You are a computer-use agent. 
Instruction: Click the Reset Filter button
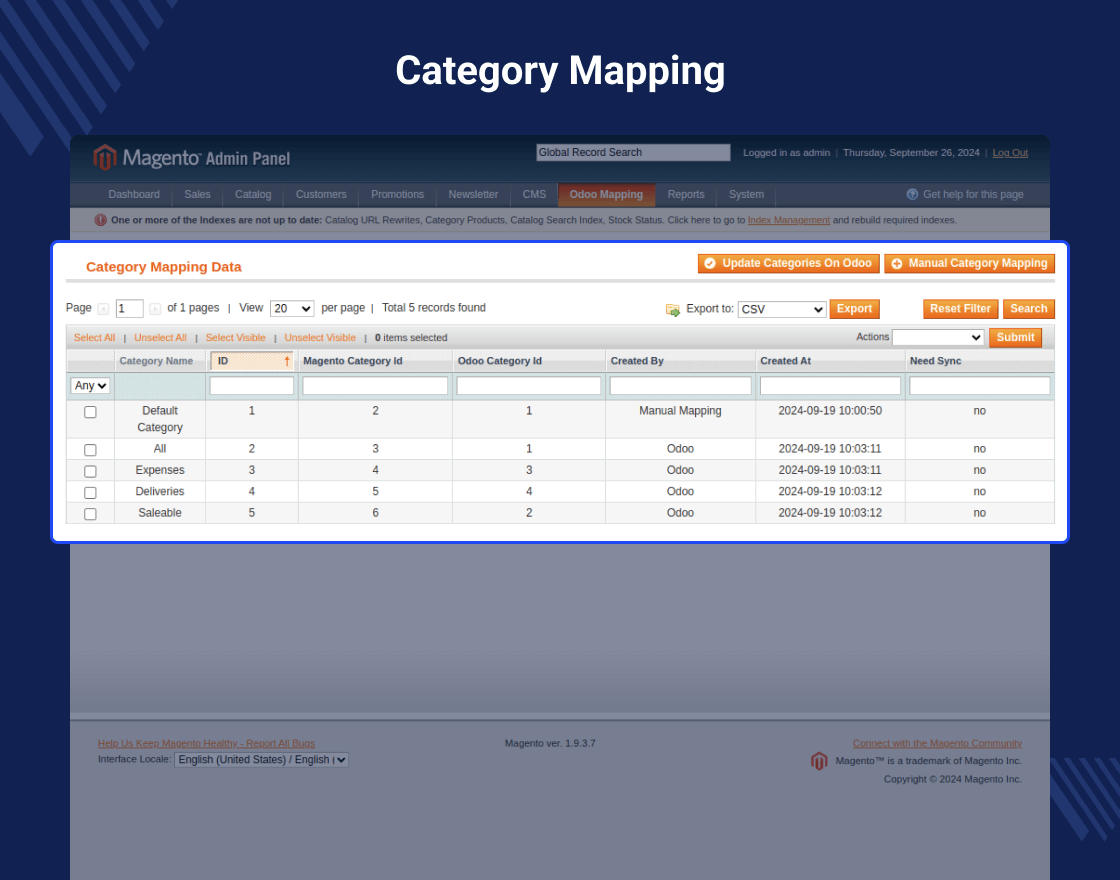point(961,309)
